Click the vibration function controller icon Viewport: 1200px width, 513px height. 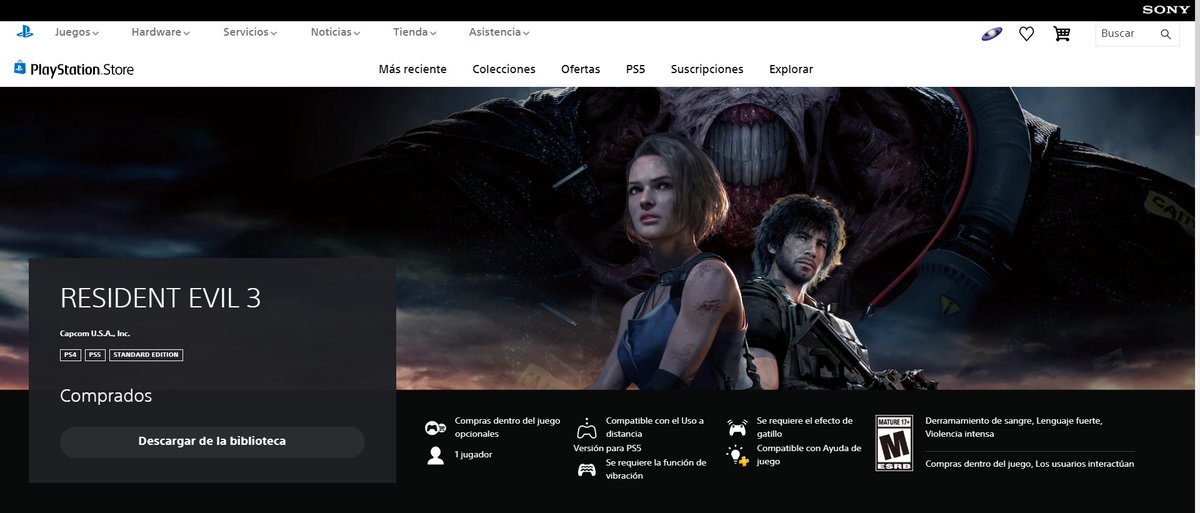tap(587, 469)
